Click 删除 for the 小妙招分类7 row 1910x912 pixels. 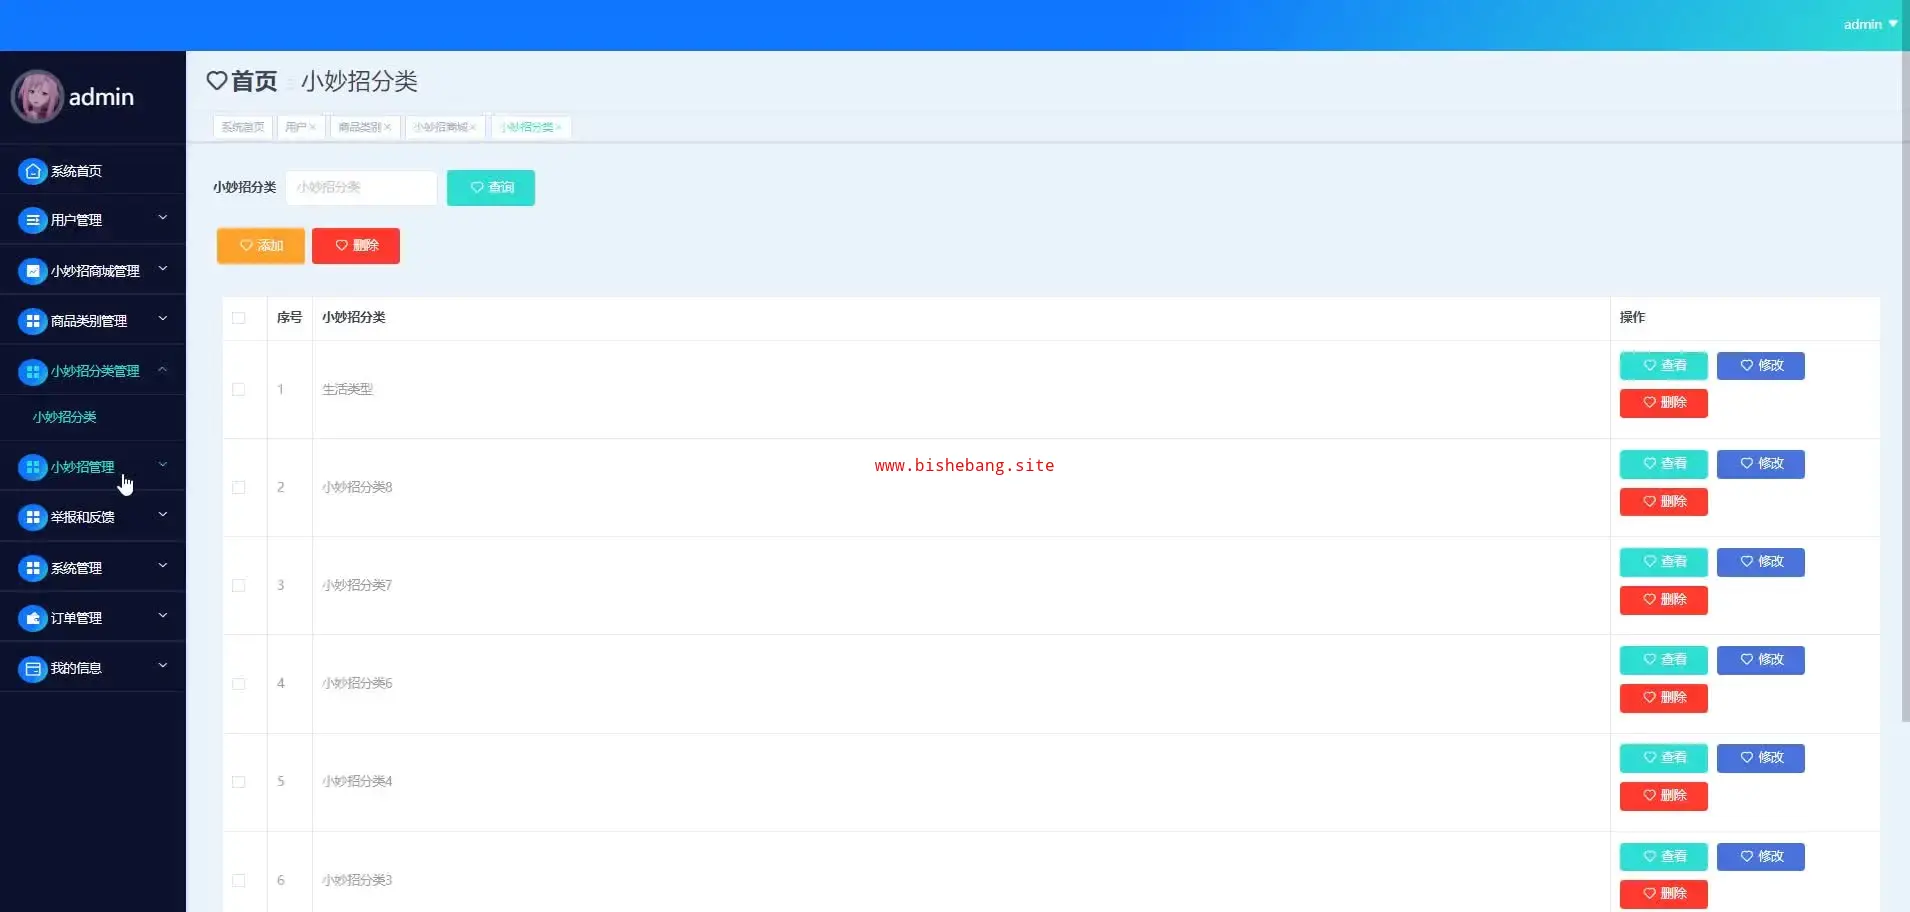coord(1664,600)
